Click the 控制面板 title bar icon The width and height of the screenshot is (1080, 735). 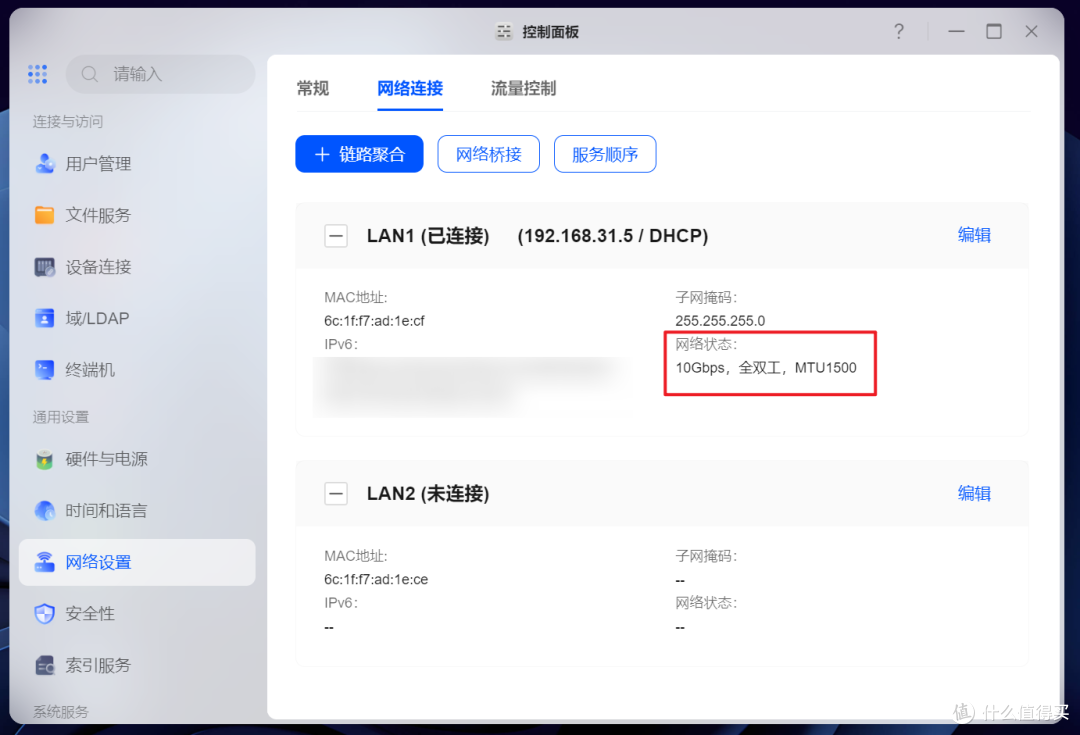coord(504,32)
